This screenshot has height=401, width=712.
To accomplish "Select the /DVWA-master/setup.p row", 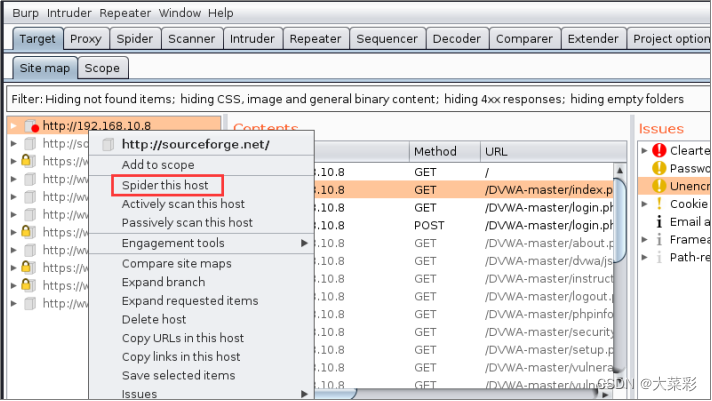I will coord(463,349).
